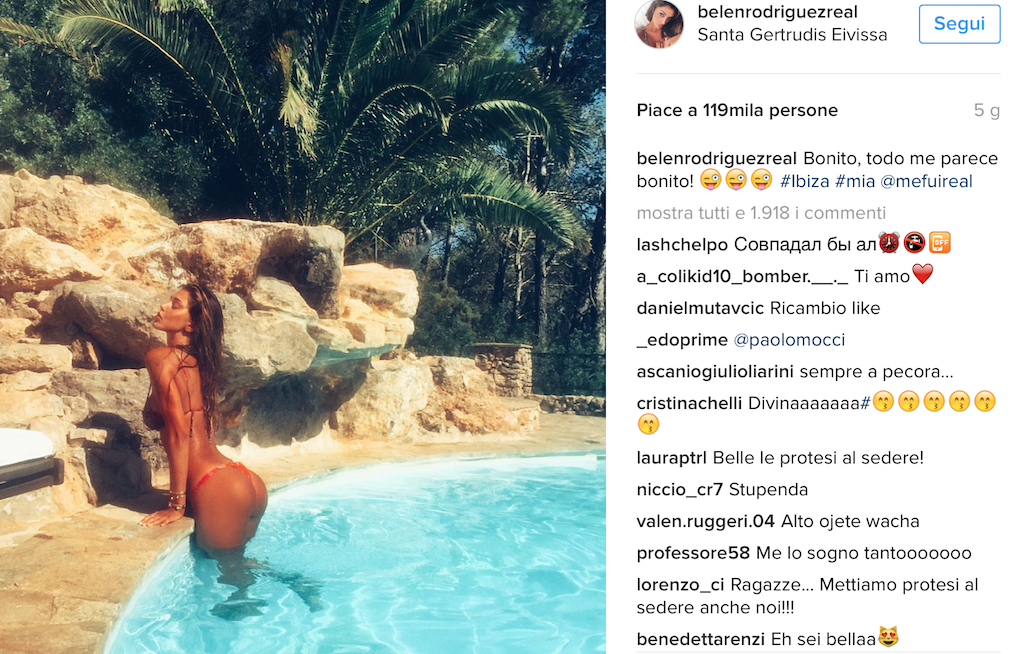Open the niccio_cr7 commenter profile

(679, 490)
